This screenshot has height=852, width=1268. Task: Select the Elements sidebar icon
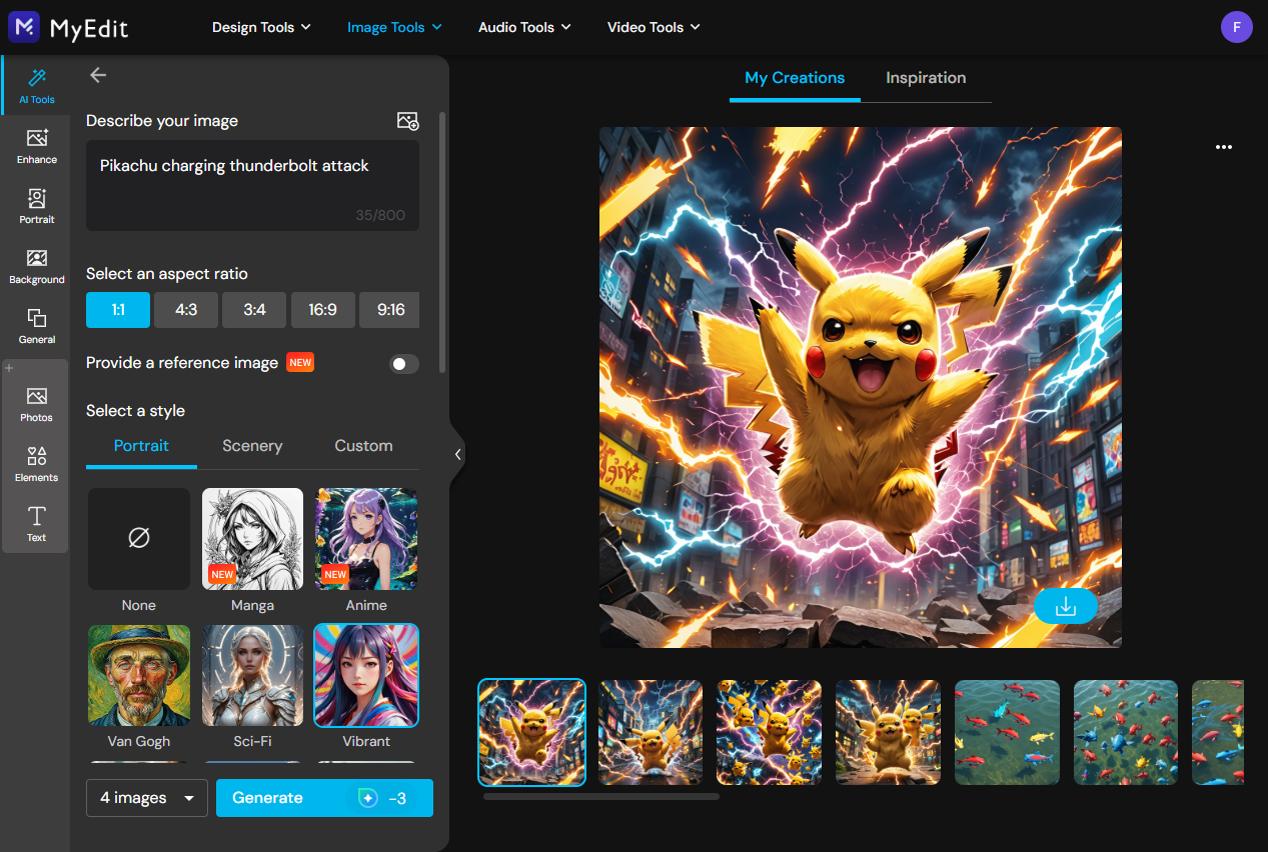pos(36,462)
